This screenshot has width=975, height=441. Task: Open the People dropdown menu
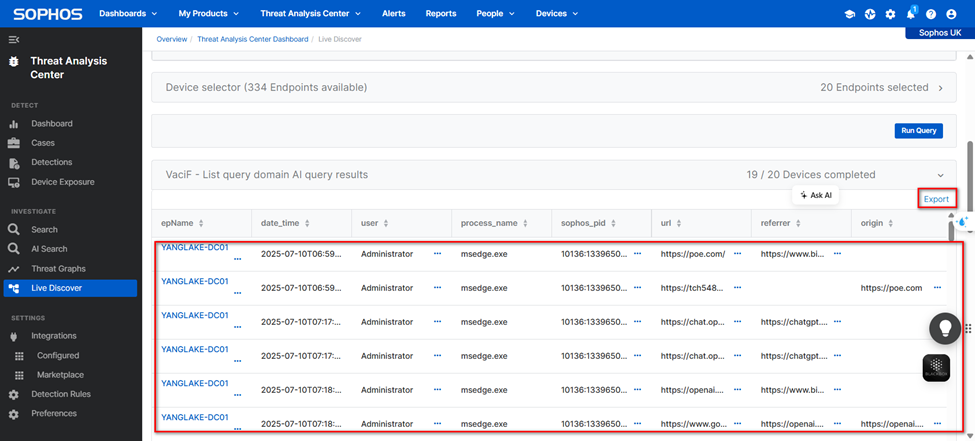496,14
